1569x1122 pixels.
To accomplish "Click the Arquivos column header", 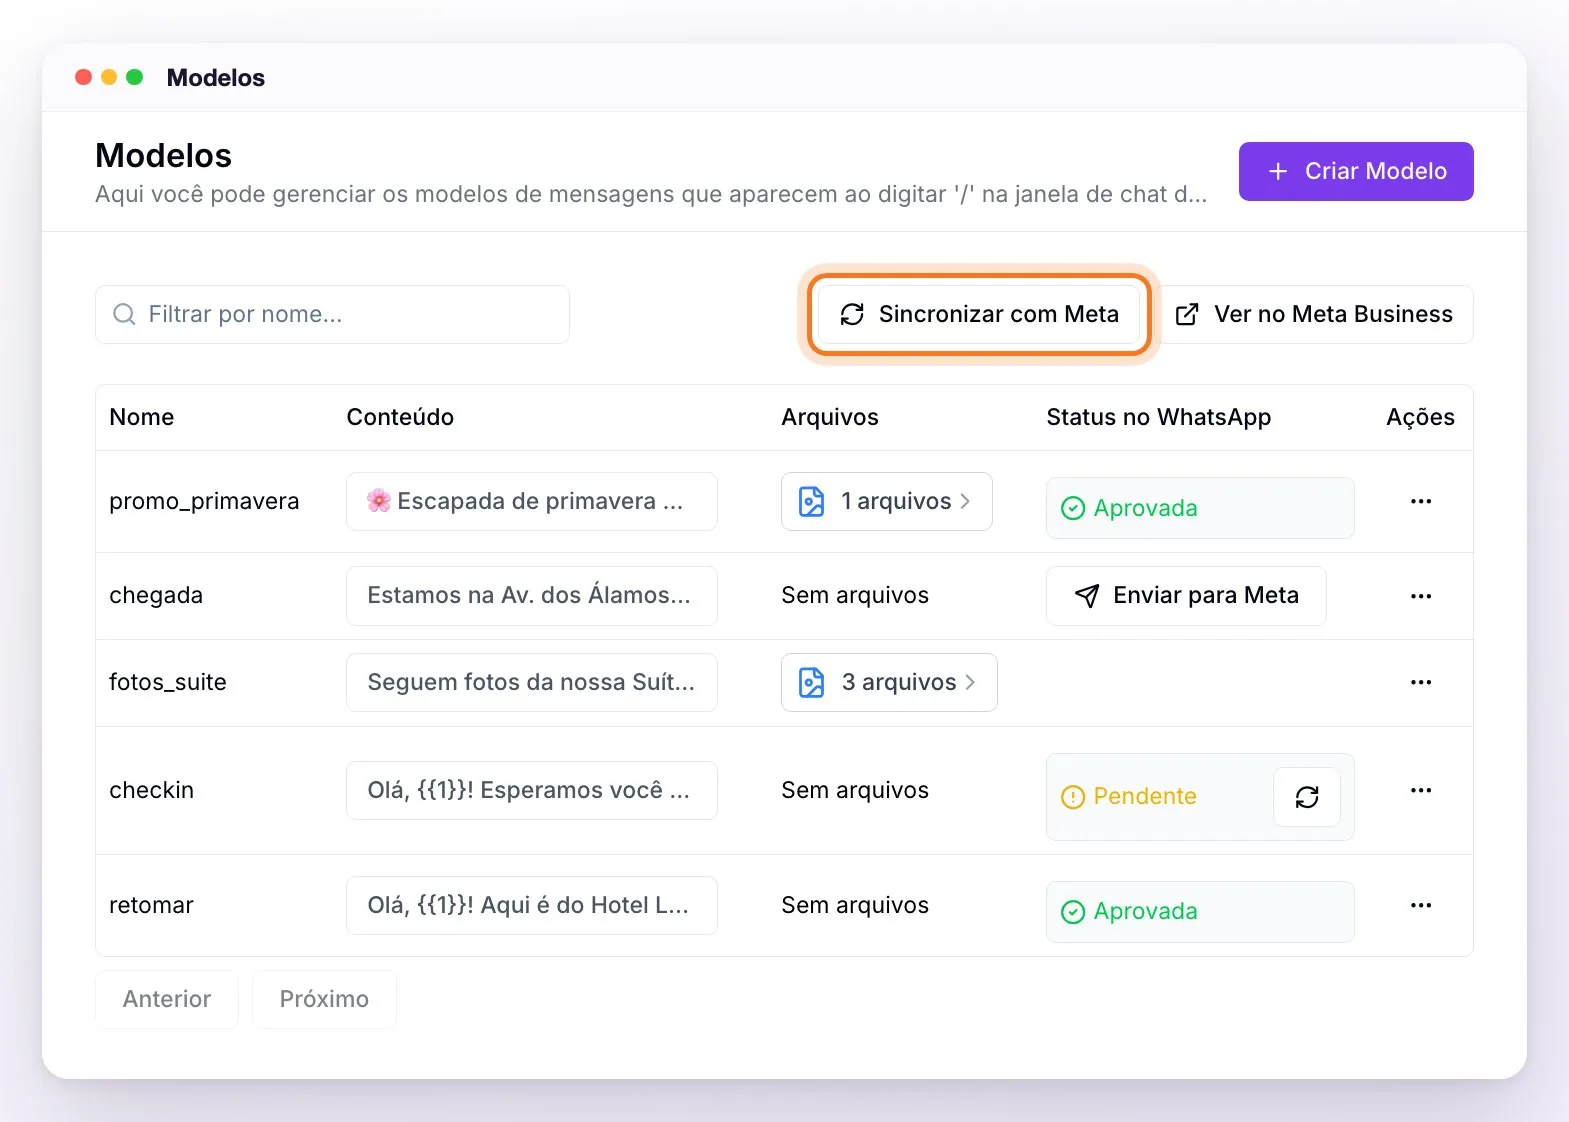I will (830, 417).
